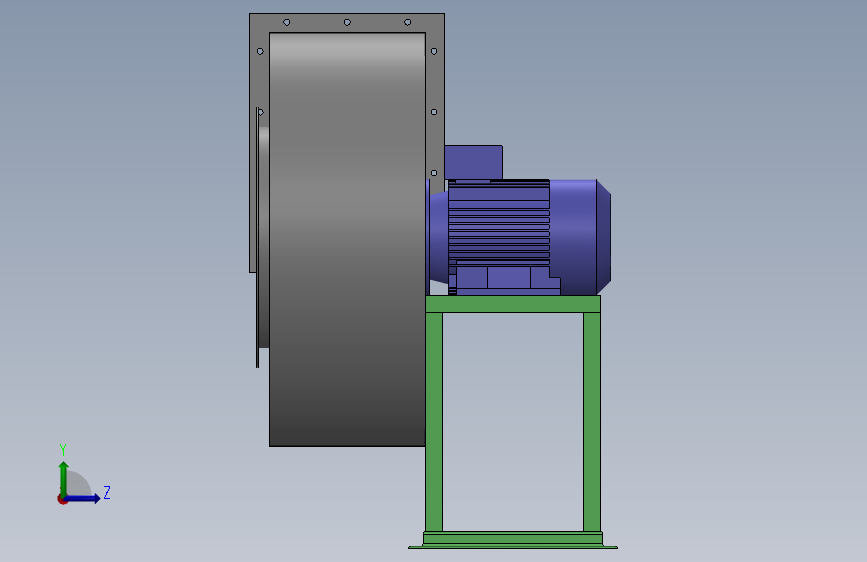
Task: Pick the top-right bolt hole on flange
Action: [408, 22]
